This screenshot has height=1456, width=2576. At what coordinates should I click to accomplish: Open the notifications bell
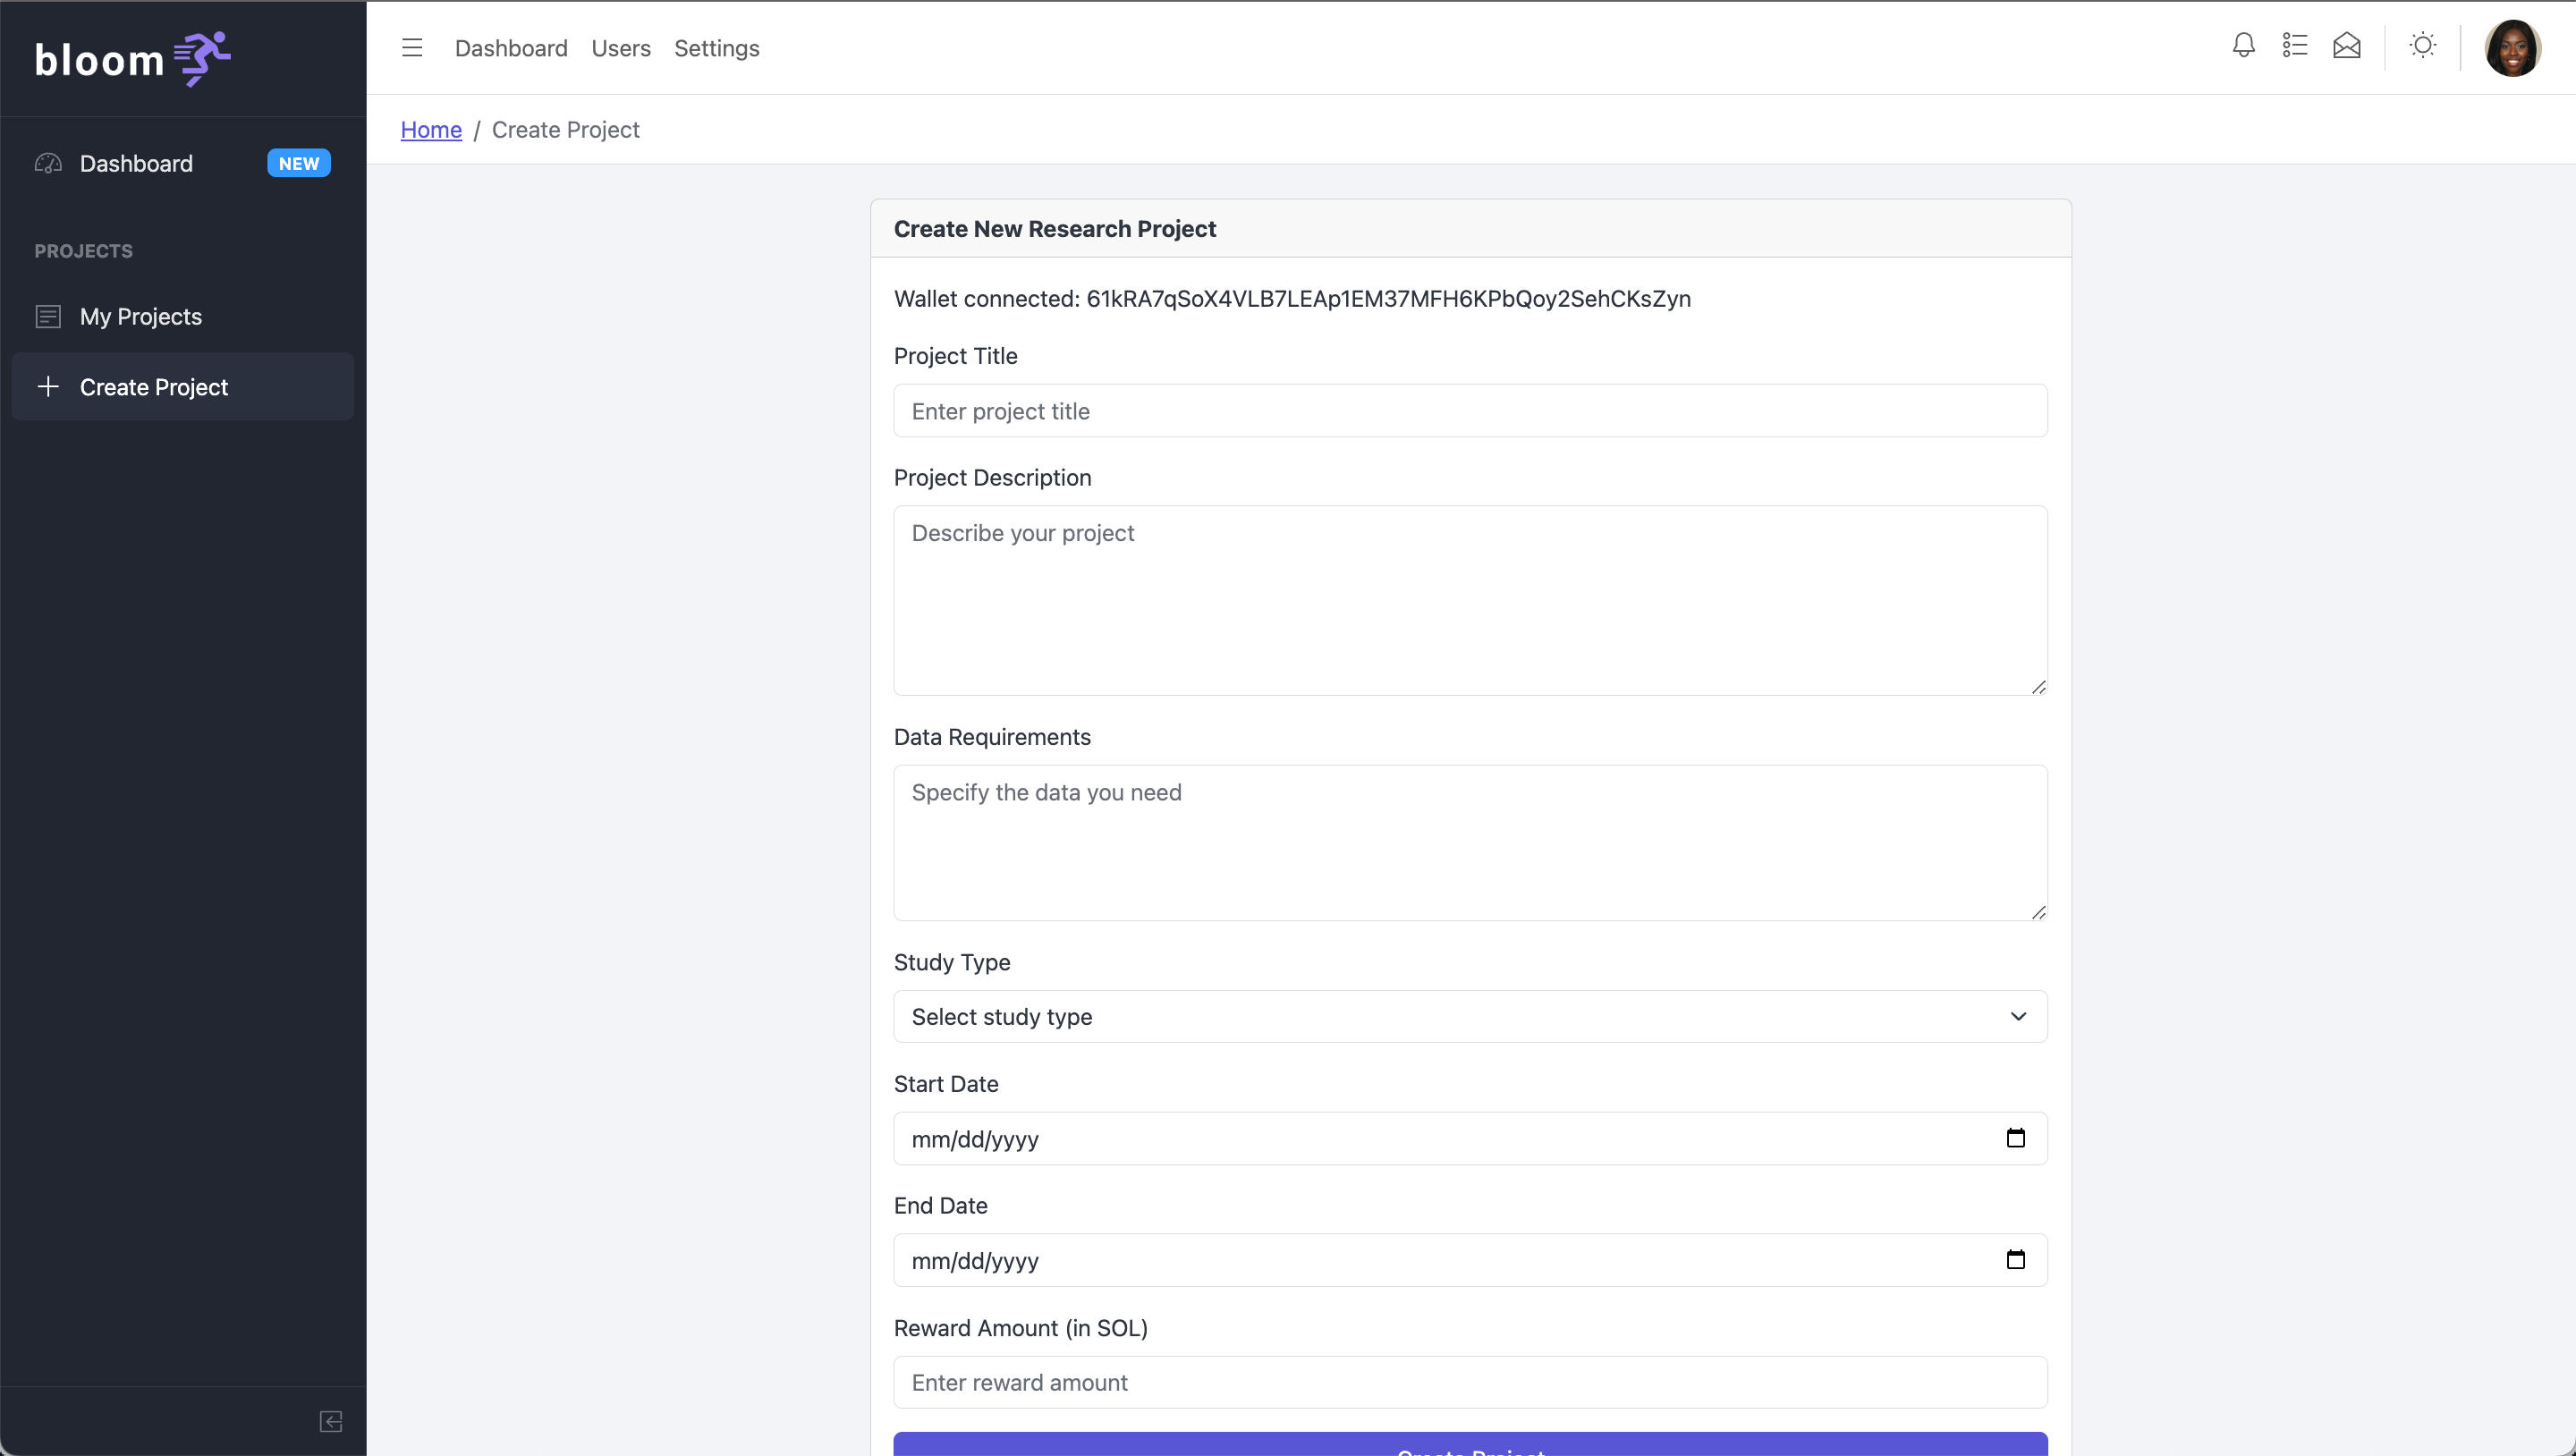click(x=2243, y=46)
